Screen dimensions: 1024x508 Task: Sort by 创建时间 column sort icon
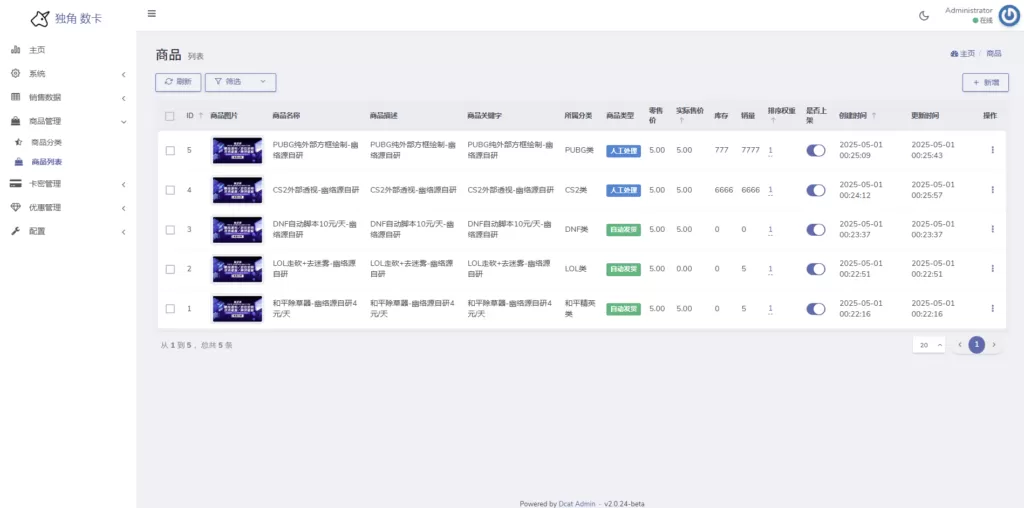click(x=874, y=116)
